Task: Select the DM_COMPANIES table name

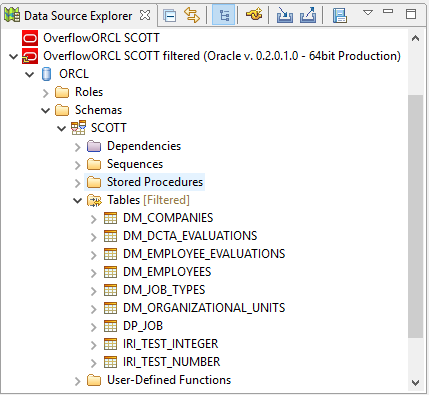Action: [x=168, y=218]
